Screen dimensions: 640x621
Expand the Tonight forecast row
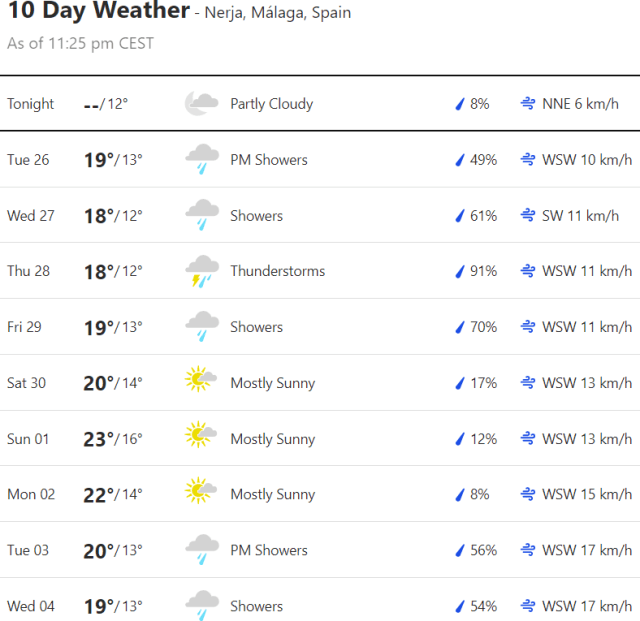click(320, 103)
